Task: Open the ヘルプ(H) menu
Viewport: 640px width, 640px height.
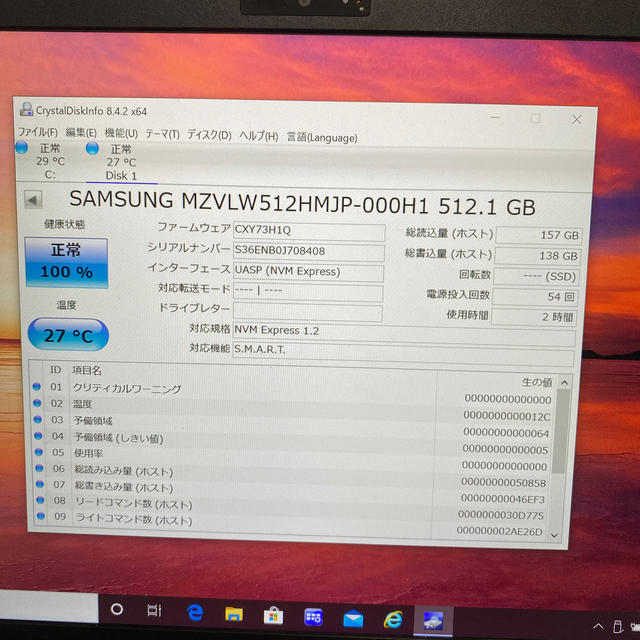Action: [259, 136]
